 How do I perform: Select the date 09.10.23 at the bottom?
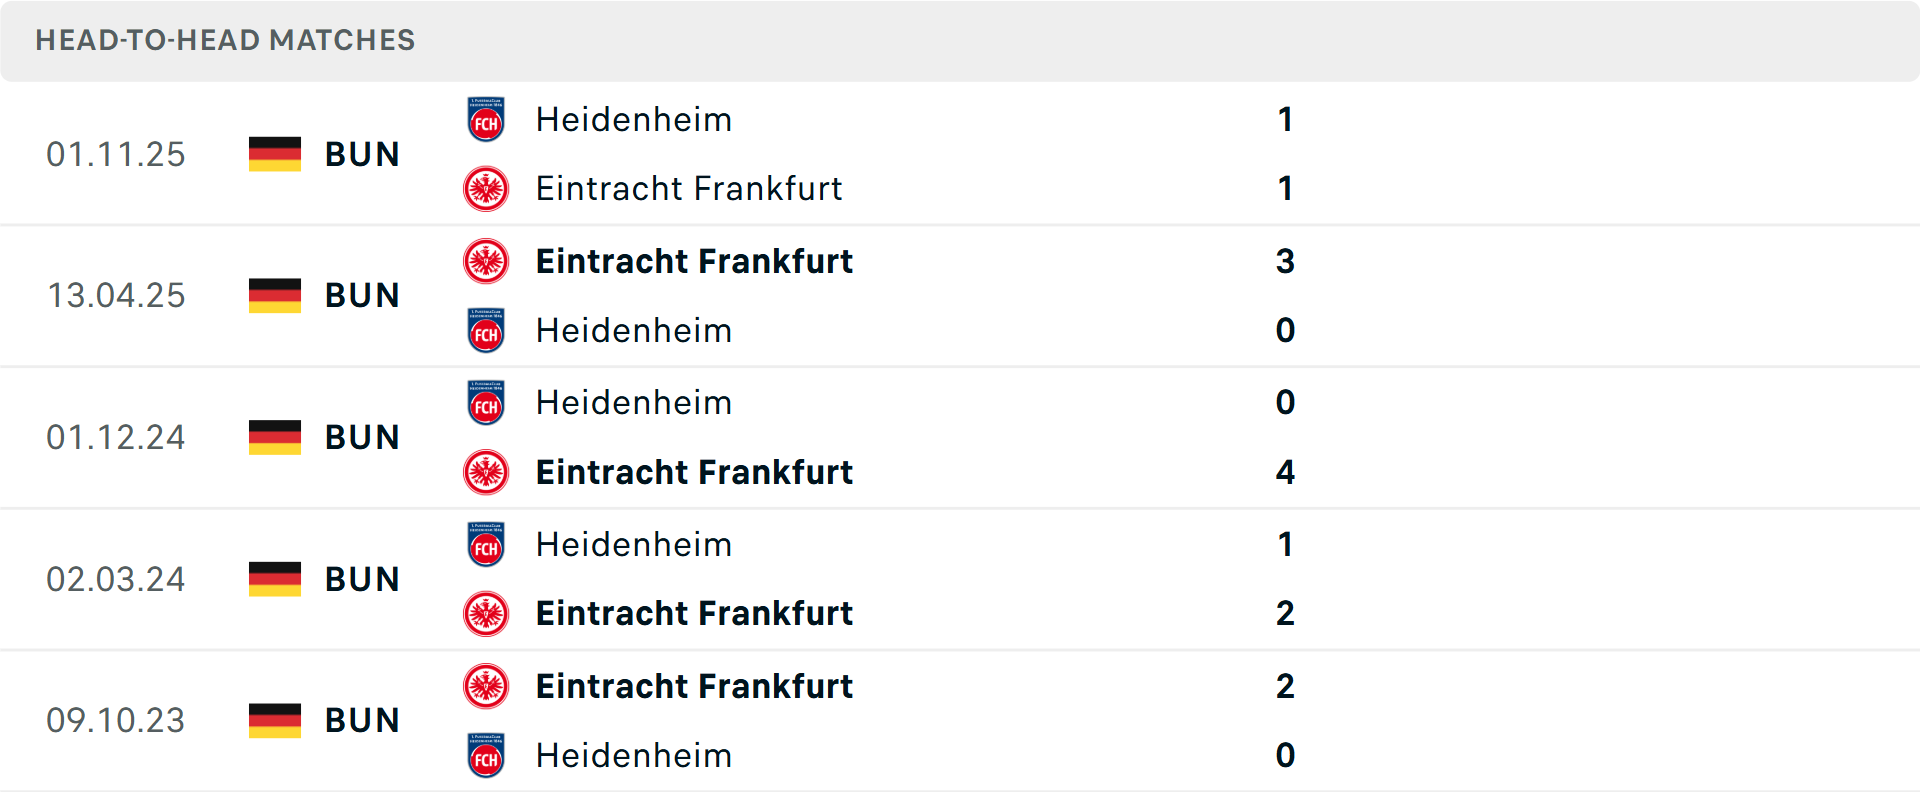click(116, 720)
